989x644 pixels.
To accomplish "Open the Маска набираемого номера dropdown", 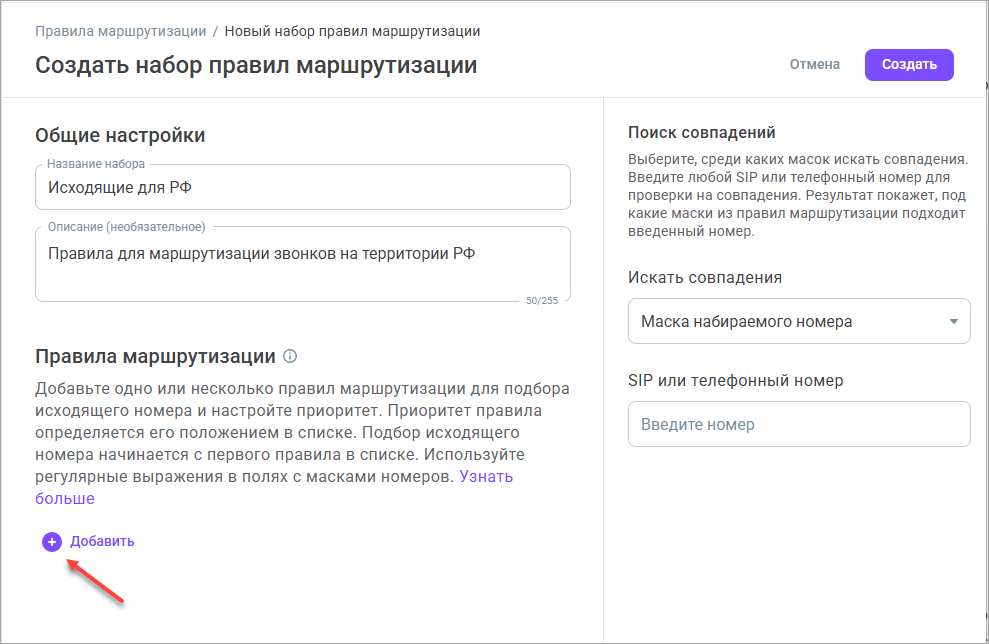I will (798, 321).
